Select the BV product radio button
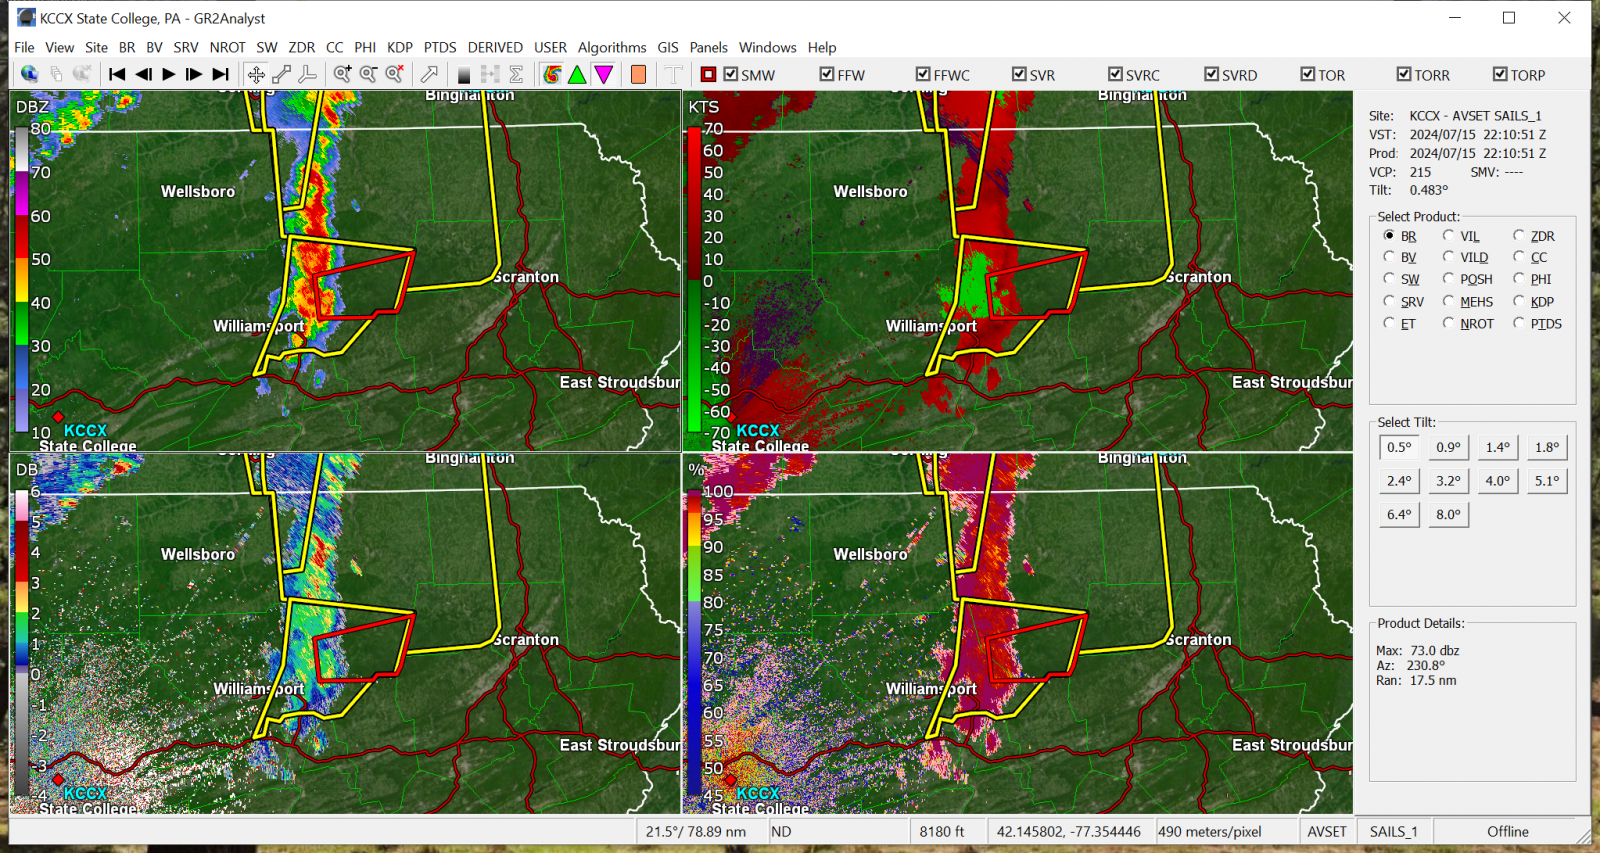 1389,257
